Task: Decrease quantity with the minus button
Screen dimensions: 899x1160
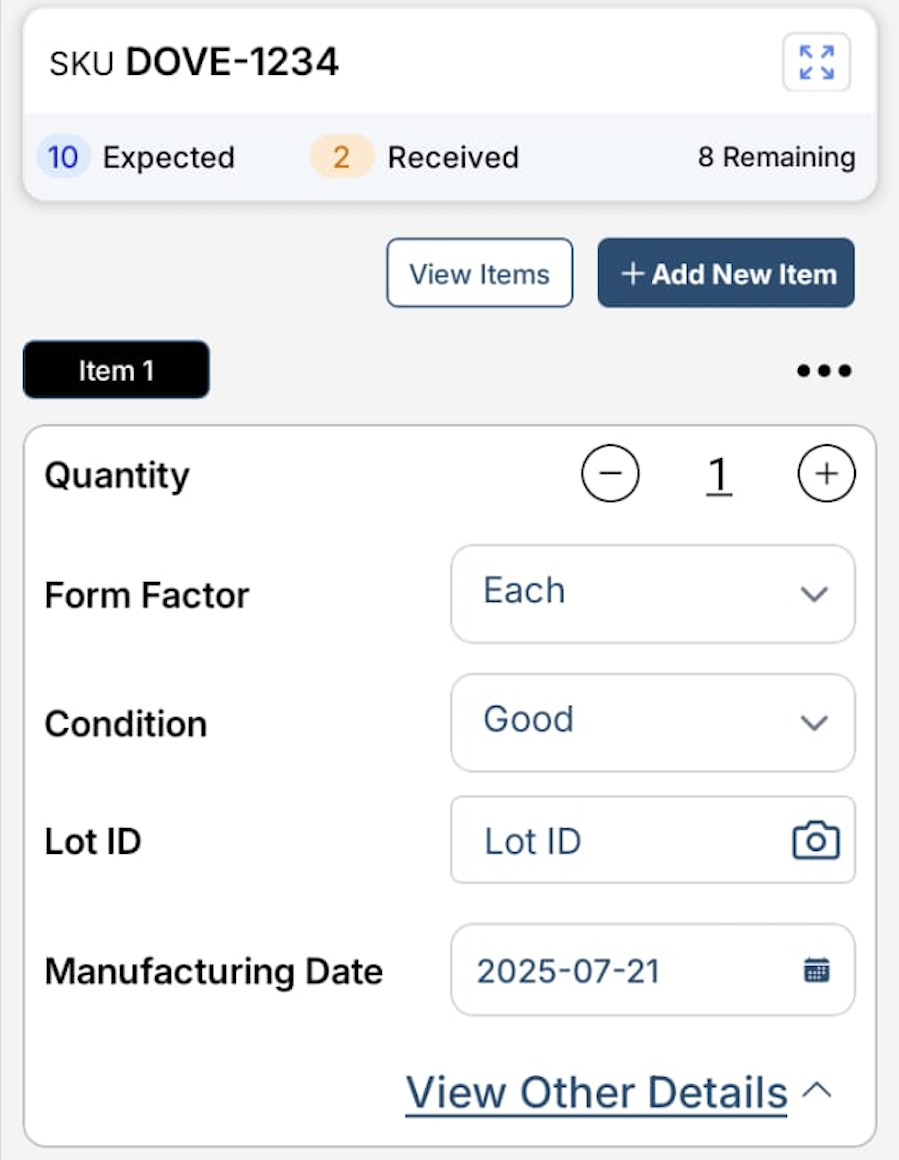Action: [x=610, y=474]
